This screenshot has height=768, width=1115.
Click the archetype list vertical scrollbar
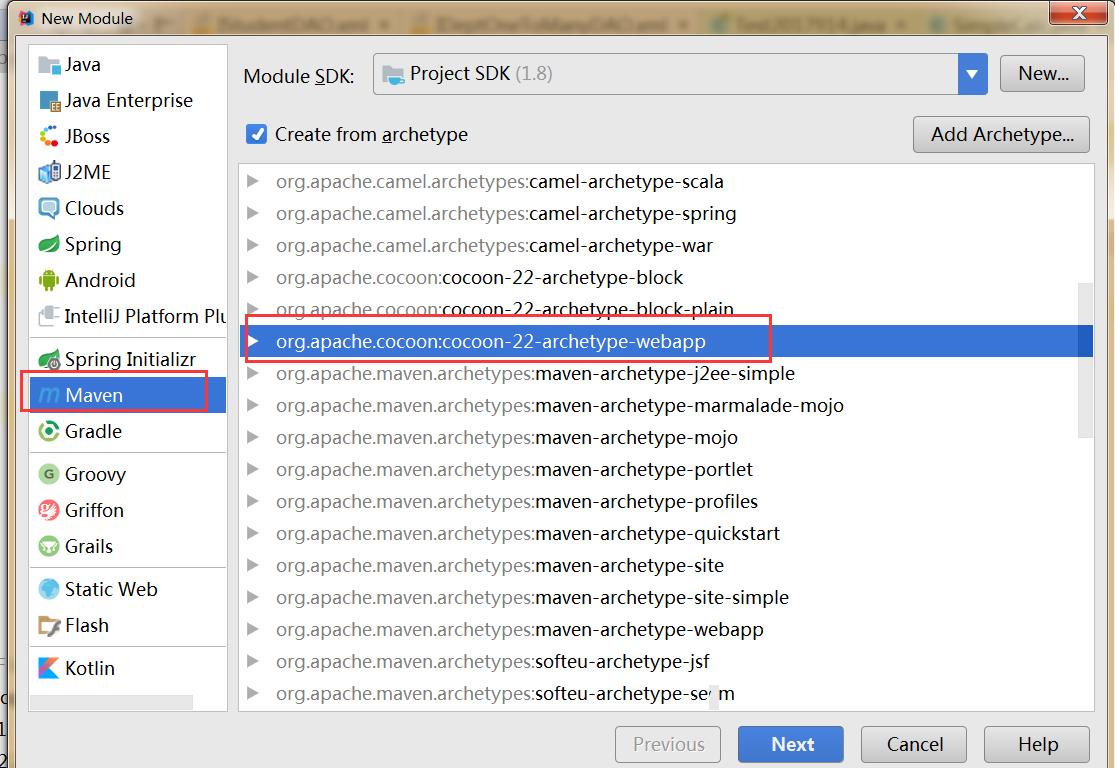pyautogui.click(x=1085, y=360)
